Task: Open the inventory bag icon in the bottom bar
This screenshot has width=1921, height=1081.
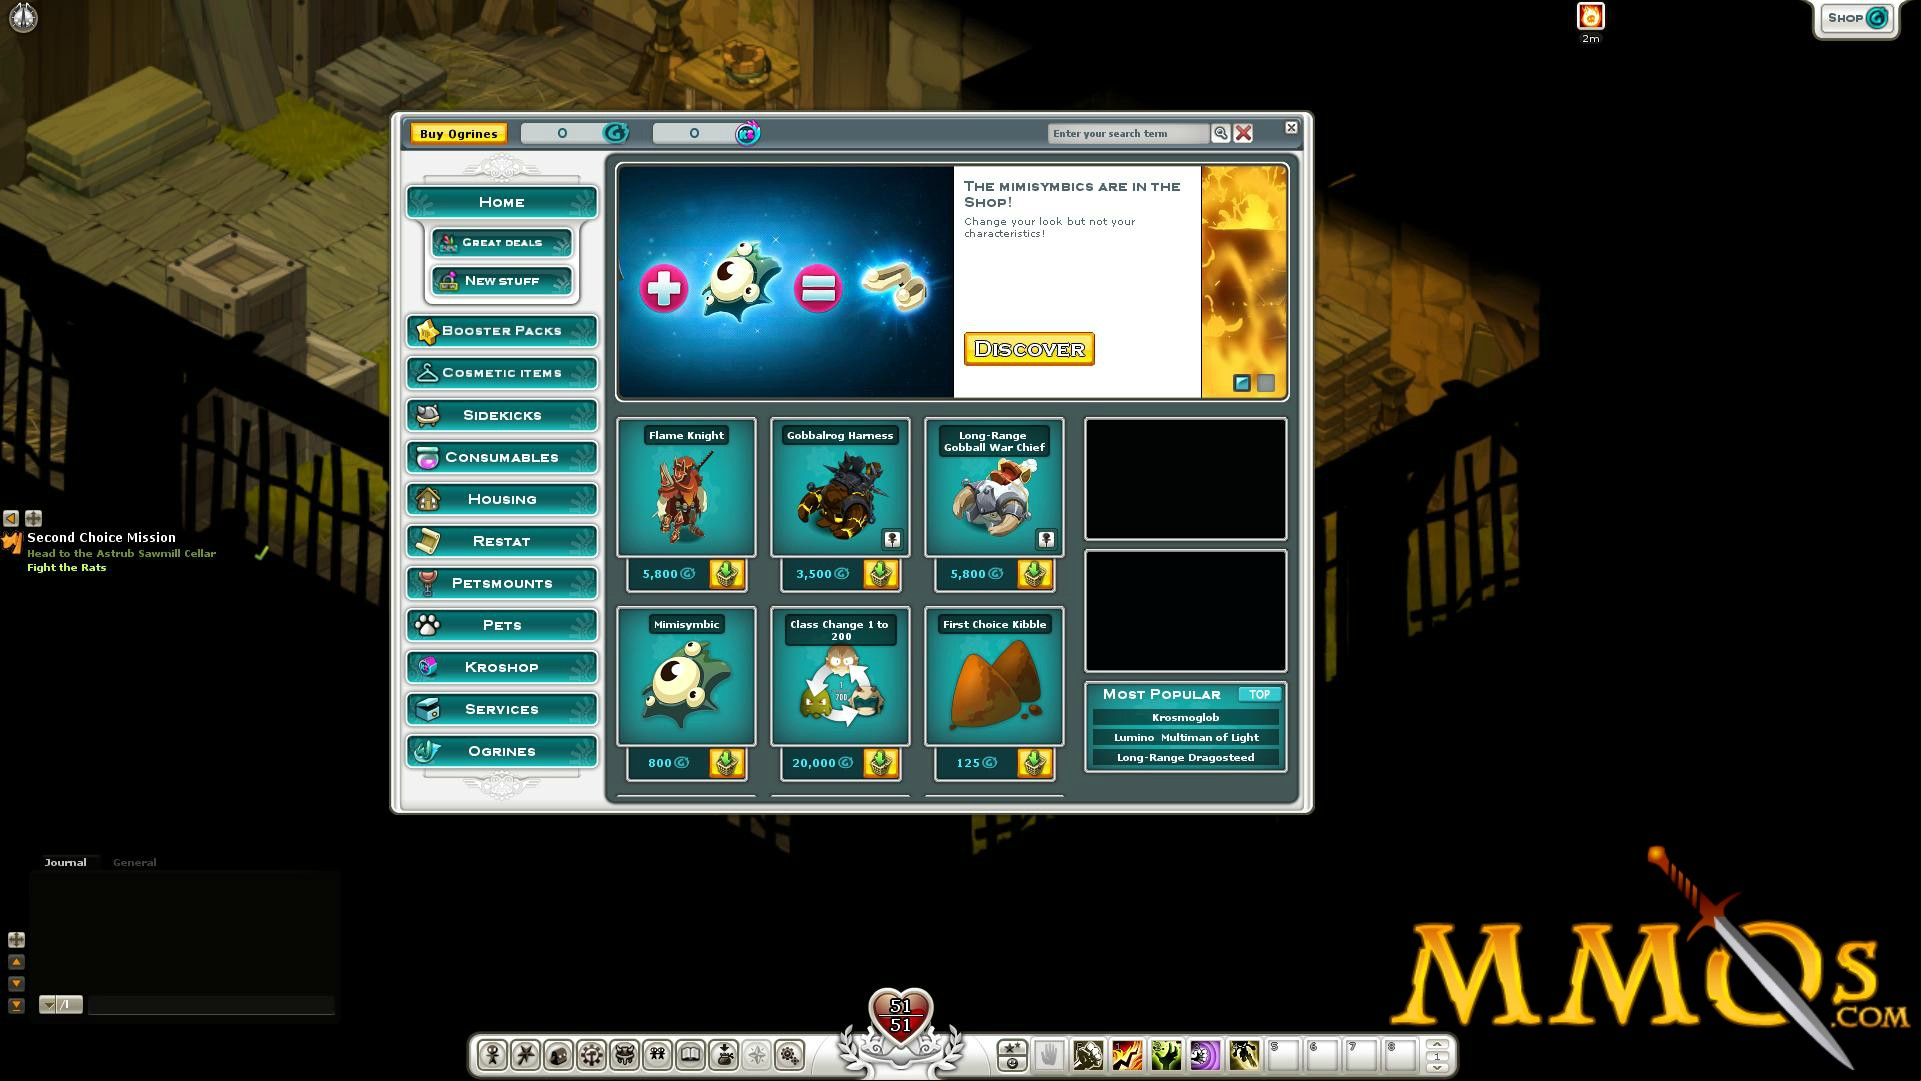Action: (x=558, y=1054)
